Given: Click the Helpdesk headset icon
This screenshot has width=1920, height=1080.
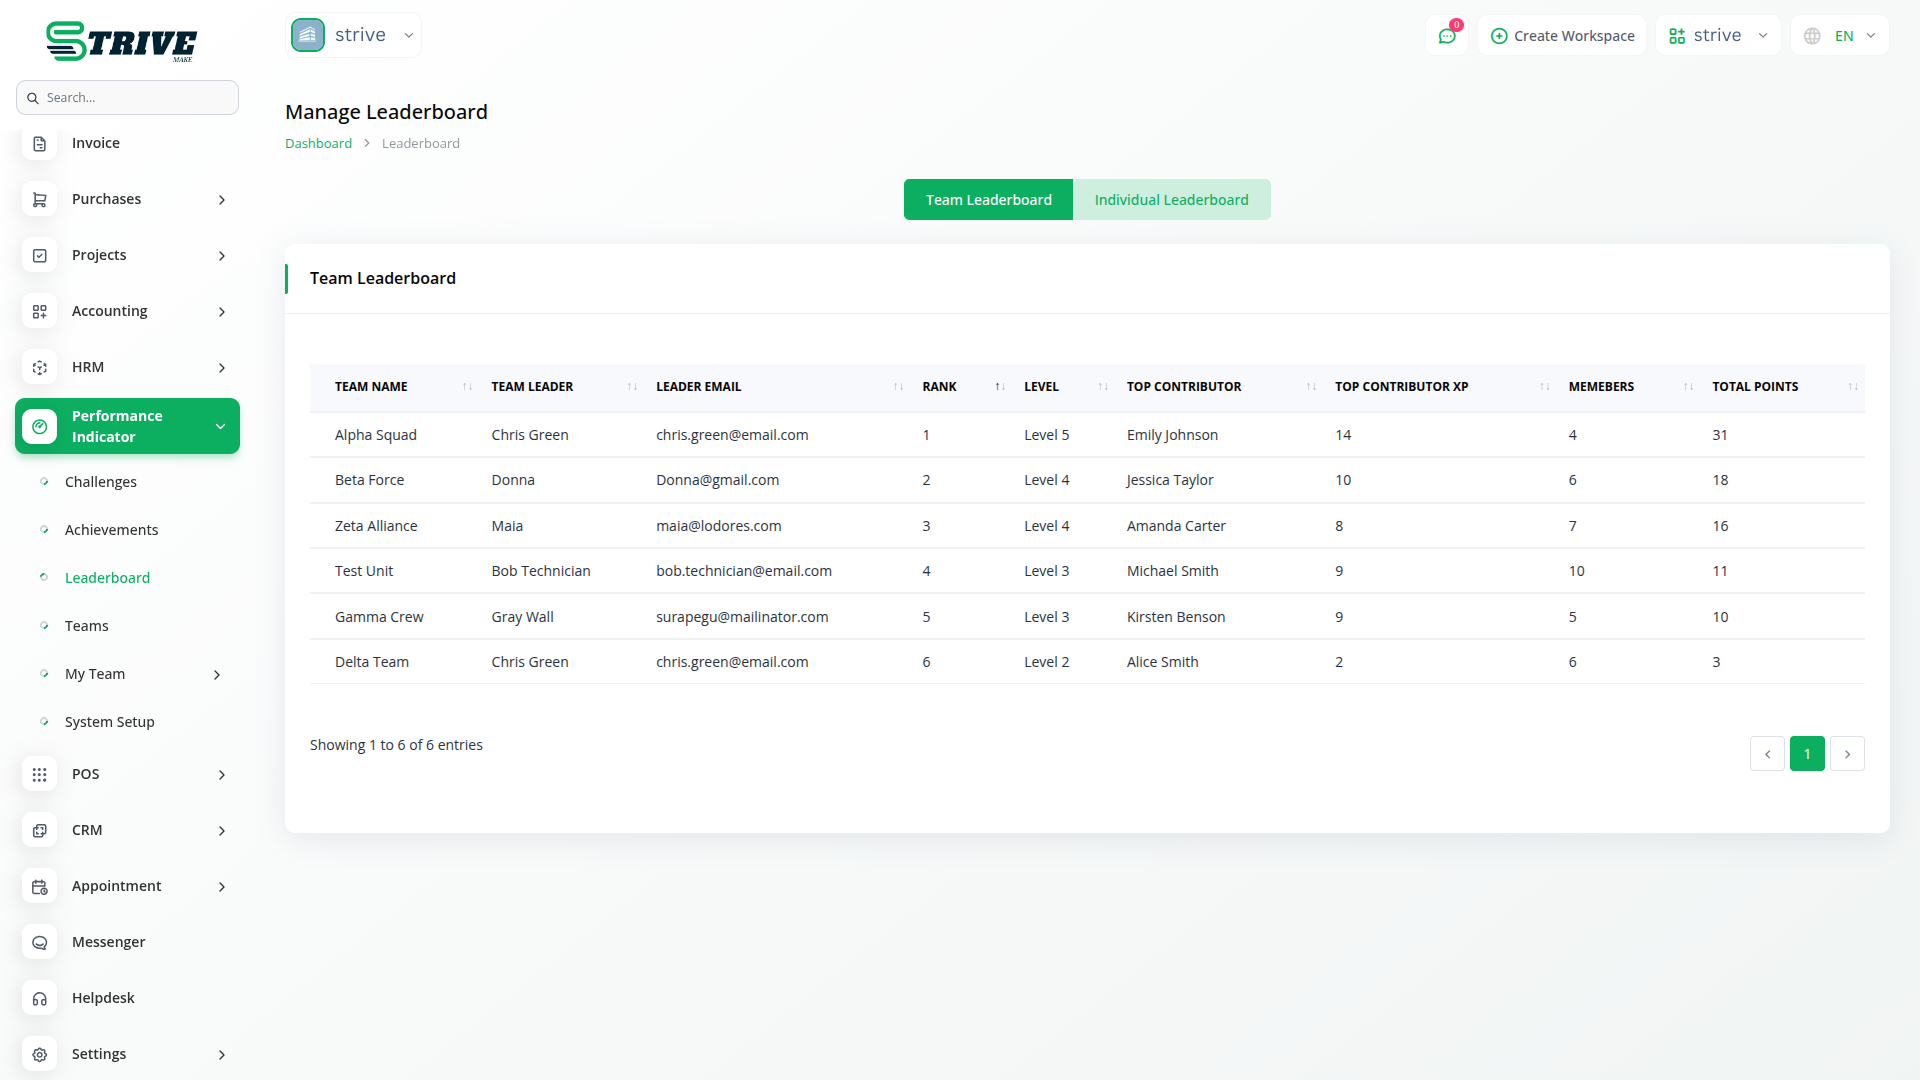Looking at the screenshot, I should point(40,999).
